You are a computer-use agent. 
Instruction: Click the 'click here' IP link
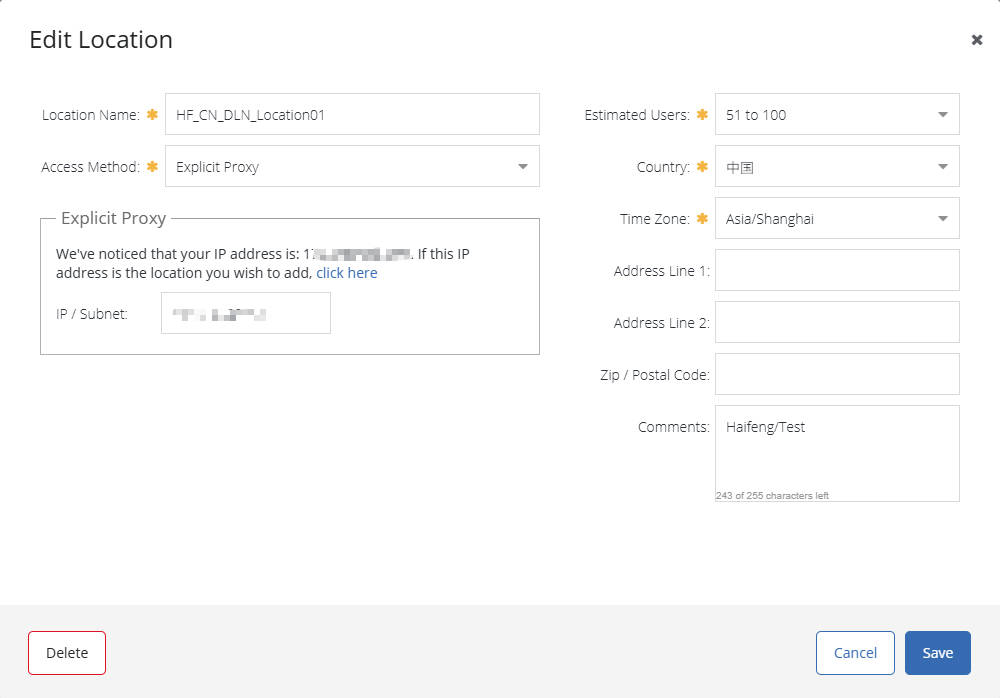(x=347, y=273)
